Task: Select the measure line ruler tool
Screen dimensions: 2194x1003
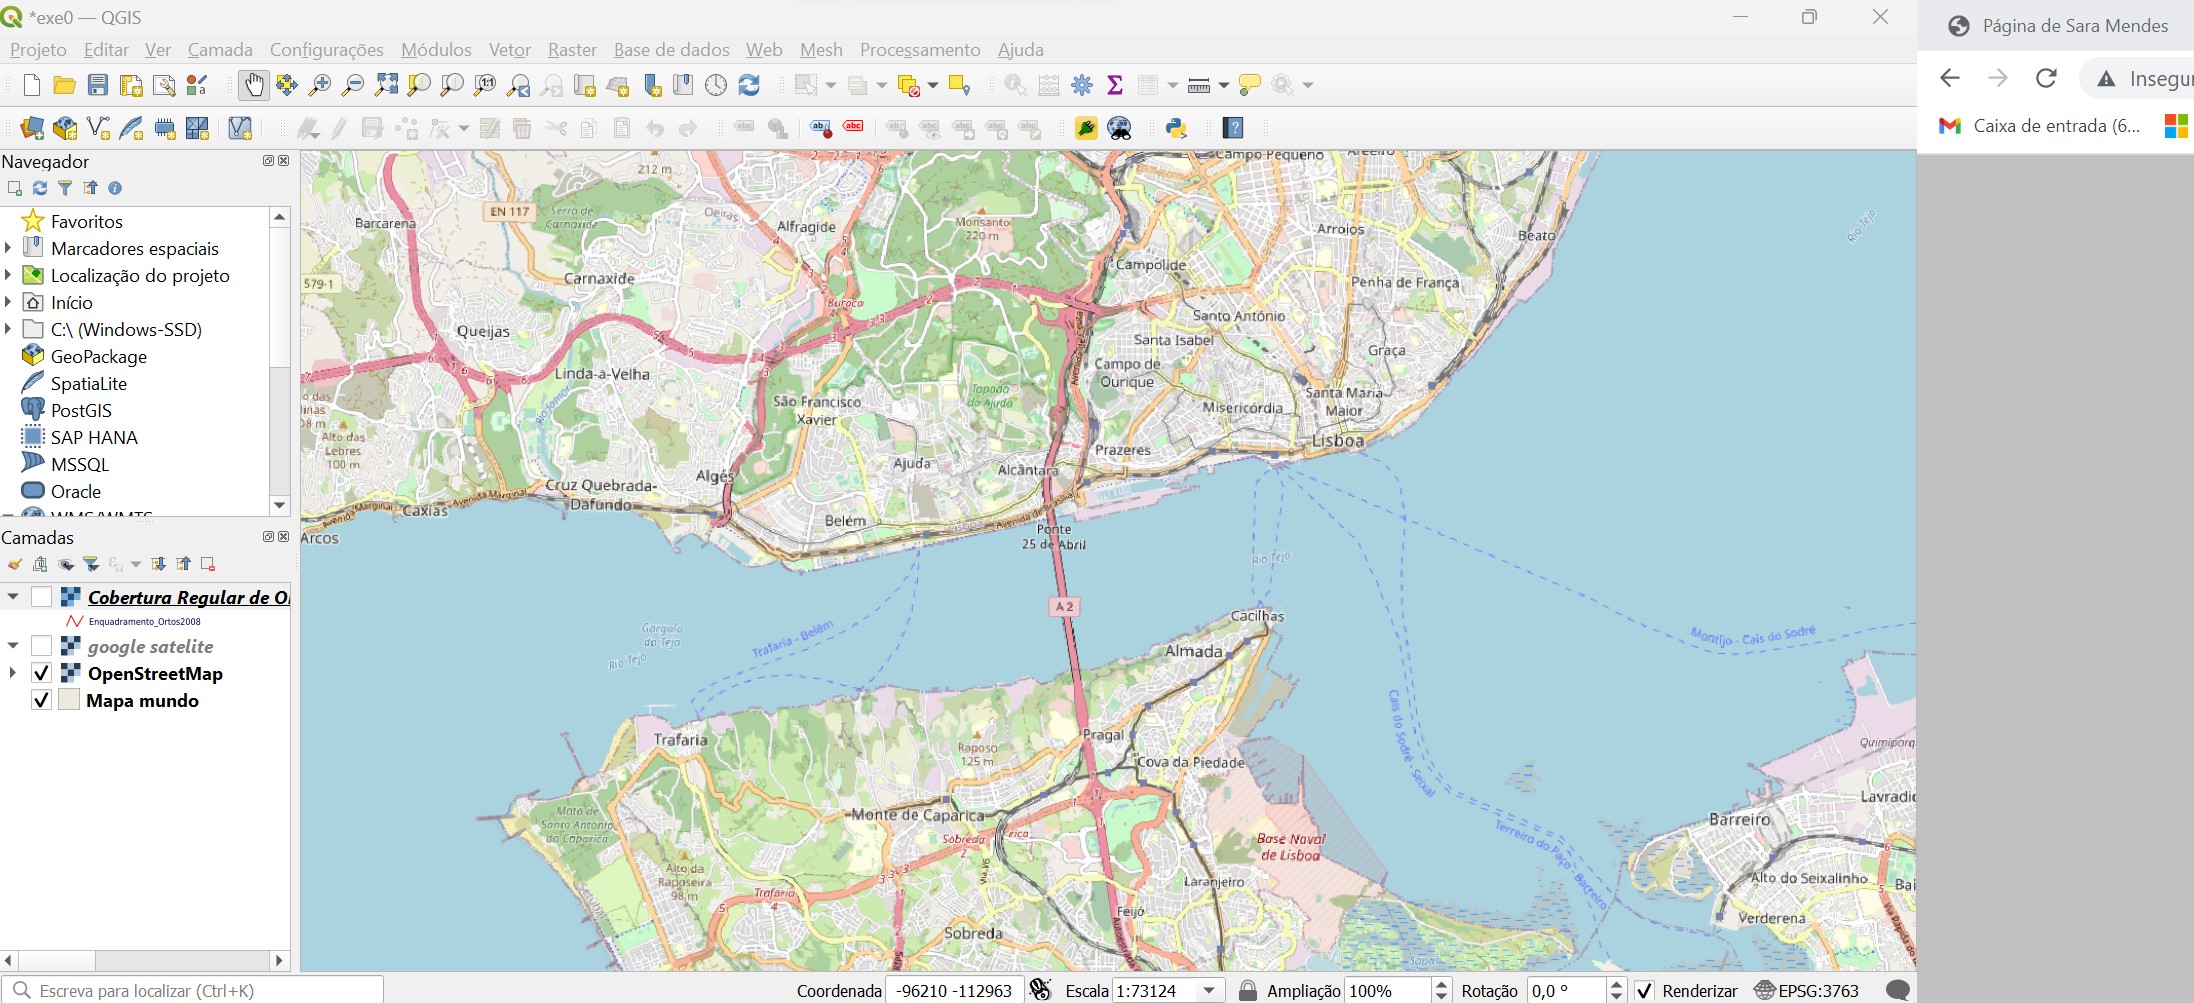Action: coord(1199,86)
